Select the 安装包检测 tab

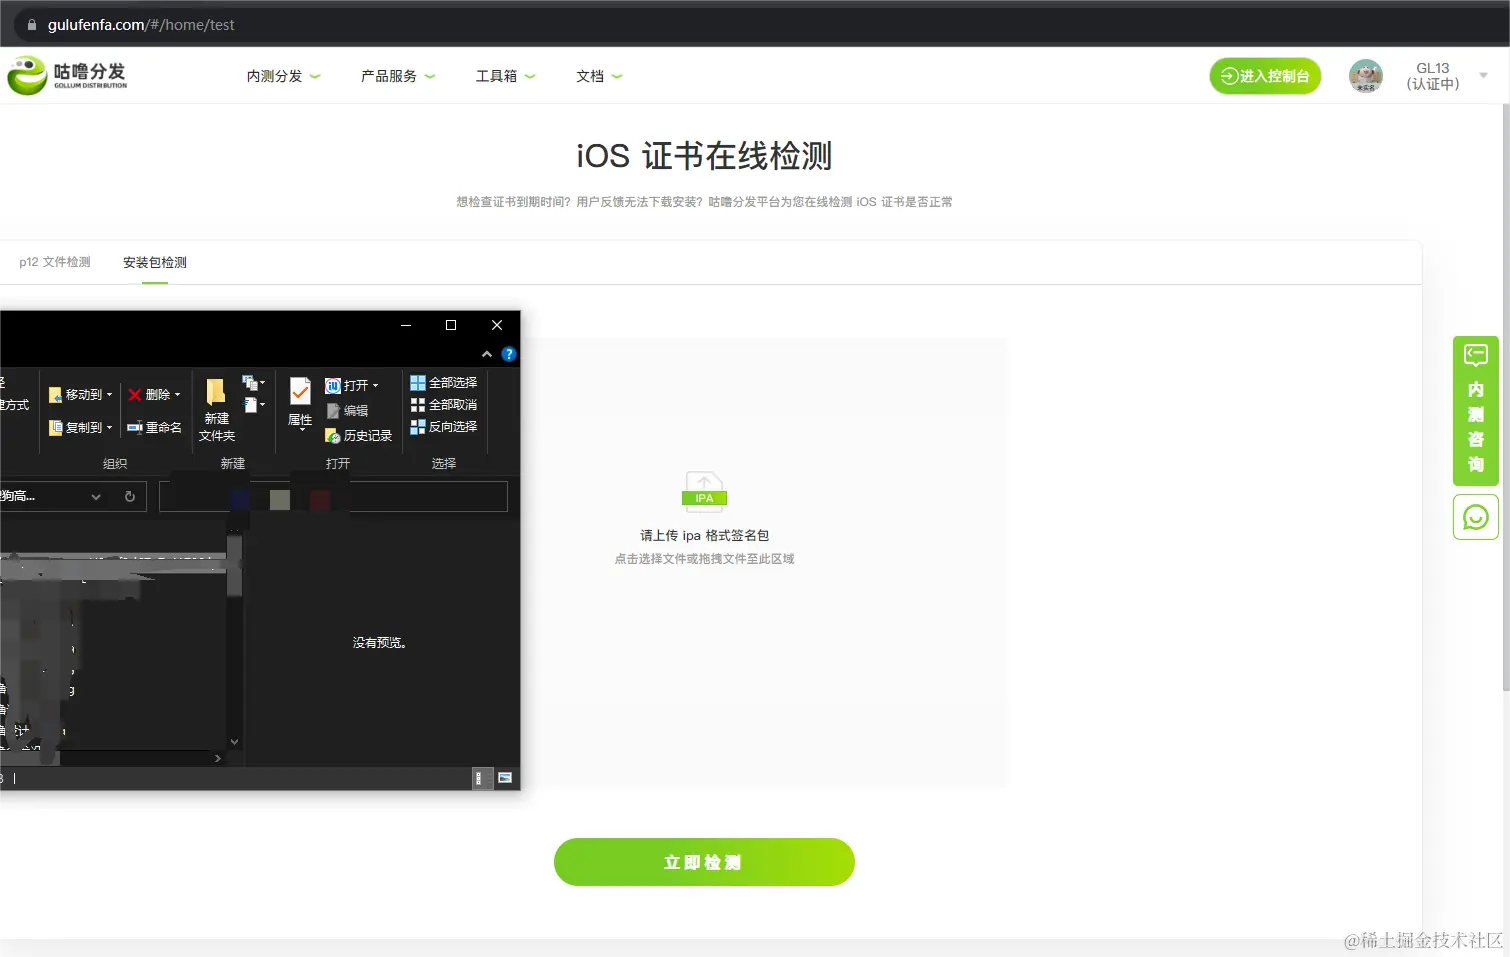click(153, 262)
